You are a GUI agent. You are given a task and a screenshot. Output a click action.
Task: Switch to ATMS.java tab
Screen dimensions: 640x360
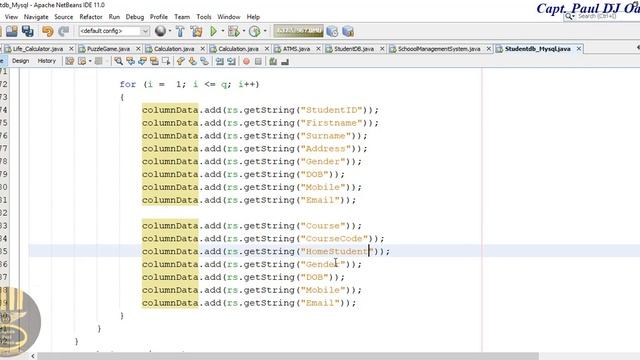click(296, 49)
